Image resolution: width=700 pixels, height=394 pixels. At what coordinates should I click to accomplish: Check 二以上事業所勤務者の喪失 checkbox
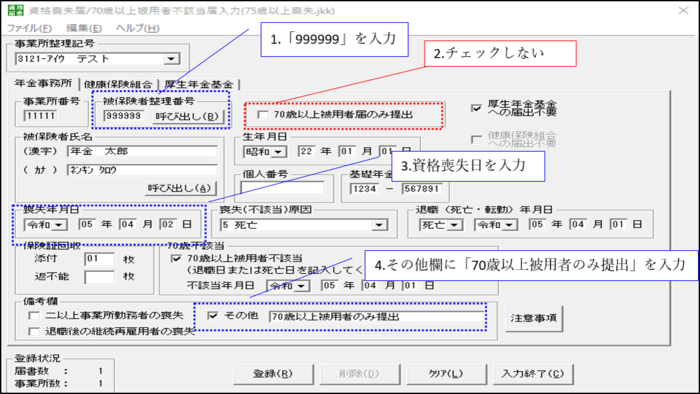point(34,316)
